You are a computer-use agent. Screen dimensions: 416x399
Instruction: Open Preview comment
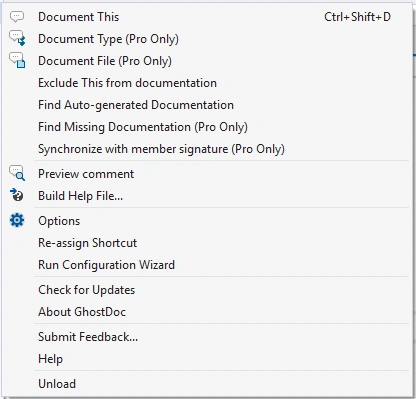[x=207, y=174]
